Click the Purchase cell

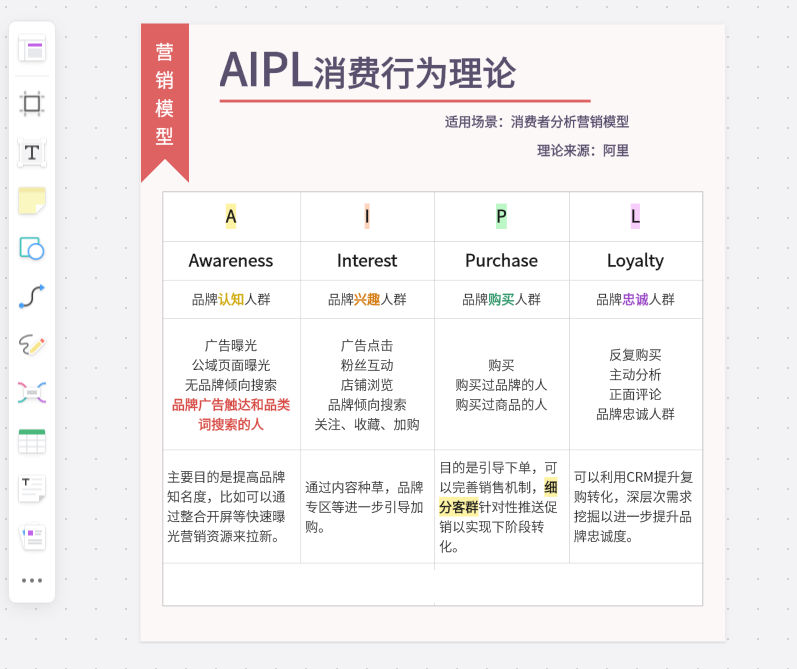tap(502, 261)
